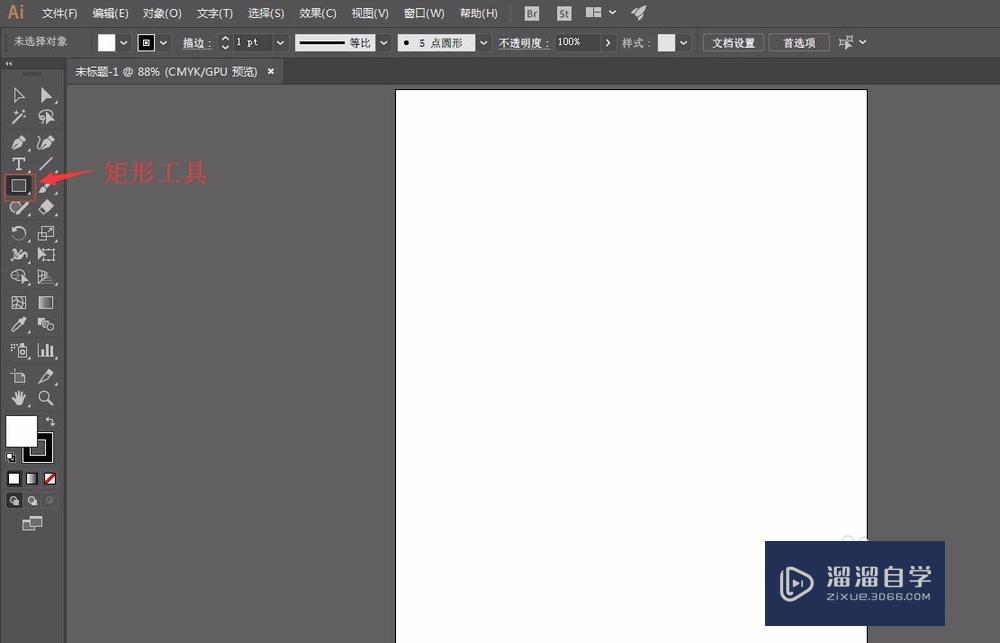Expand stroke weight dropdown
1000x643 pixels.
pos(281,43)
